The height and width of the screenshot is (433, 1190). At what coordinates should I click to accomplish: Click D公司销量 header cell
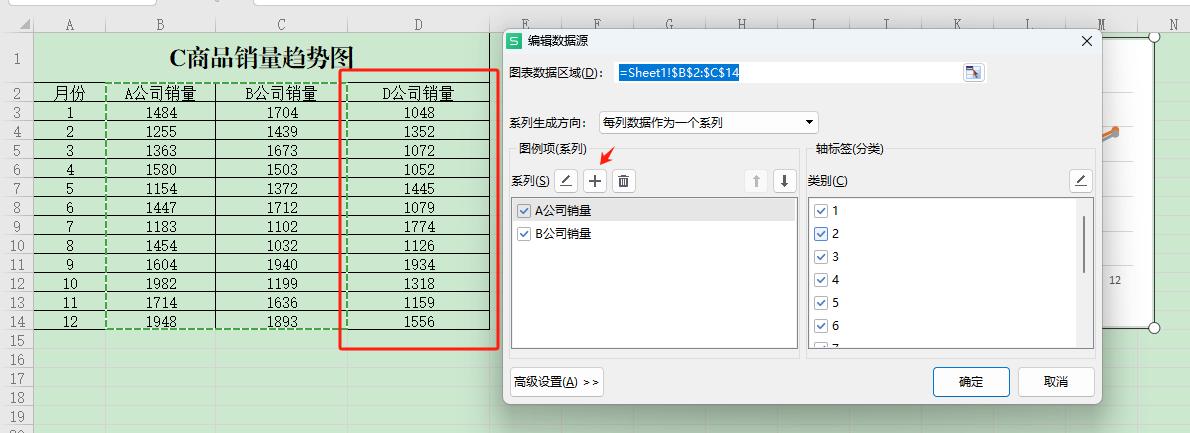coord(418,93)
